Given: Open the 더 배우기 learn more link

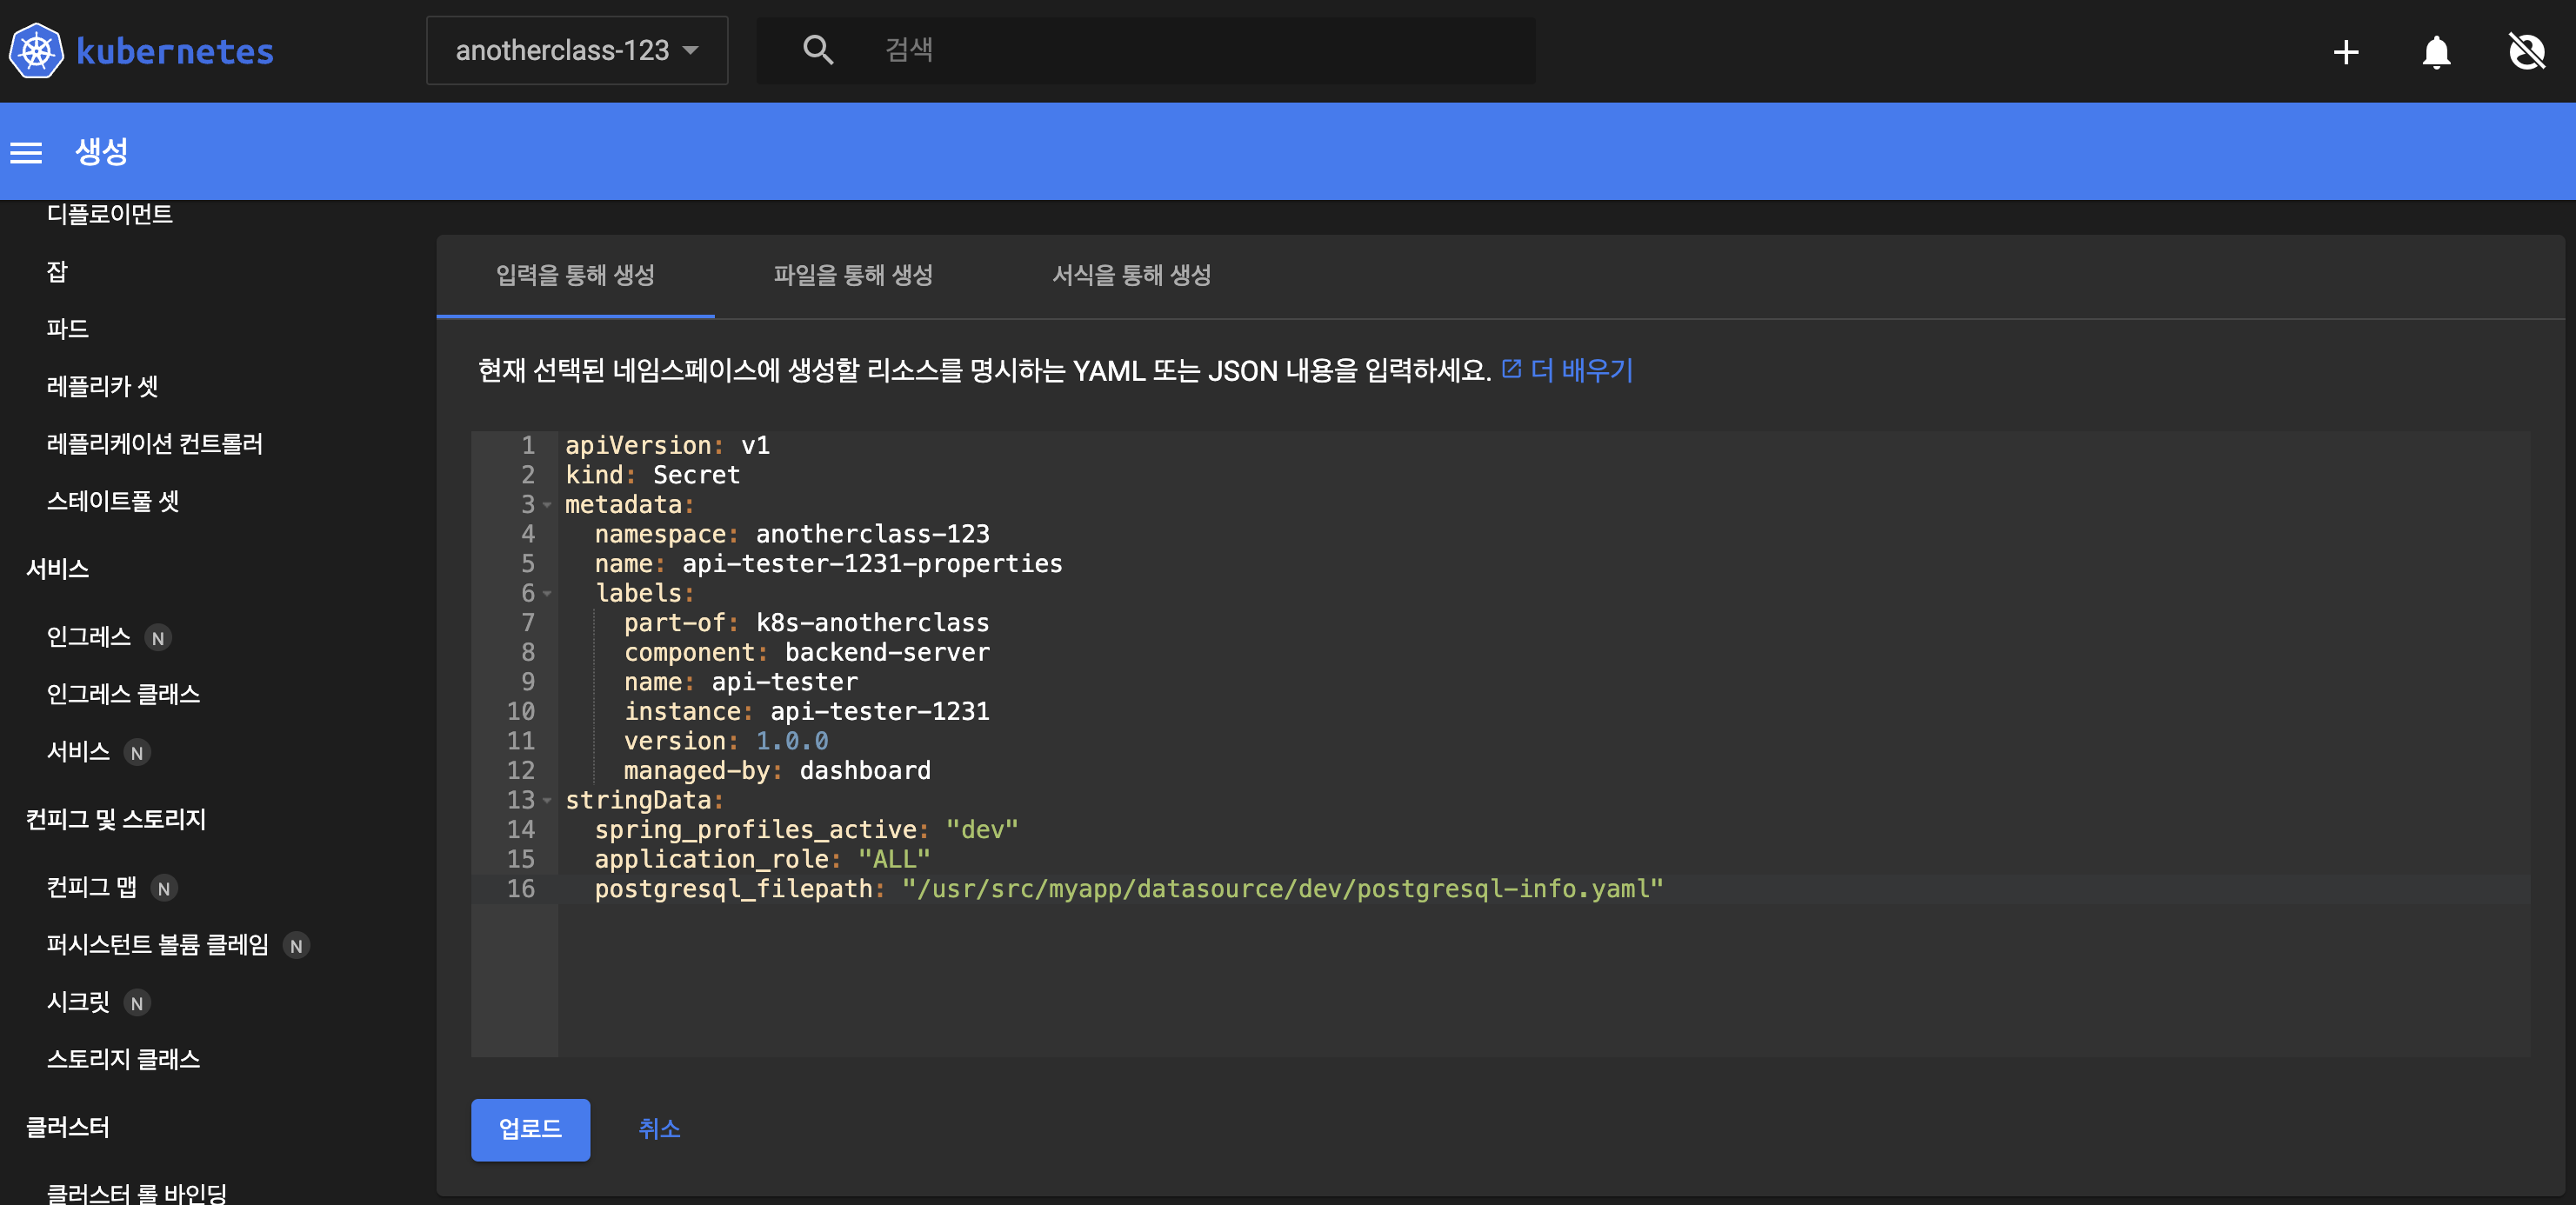Looking at the screenshot, I should click(x=1581, y=371).
